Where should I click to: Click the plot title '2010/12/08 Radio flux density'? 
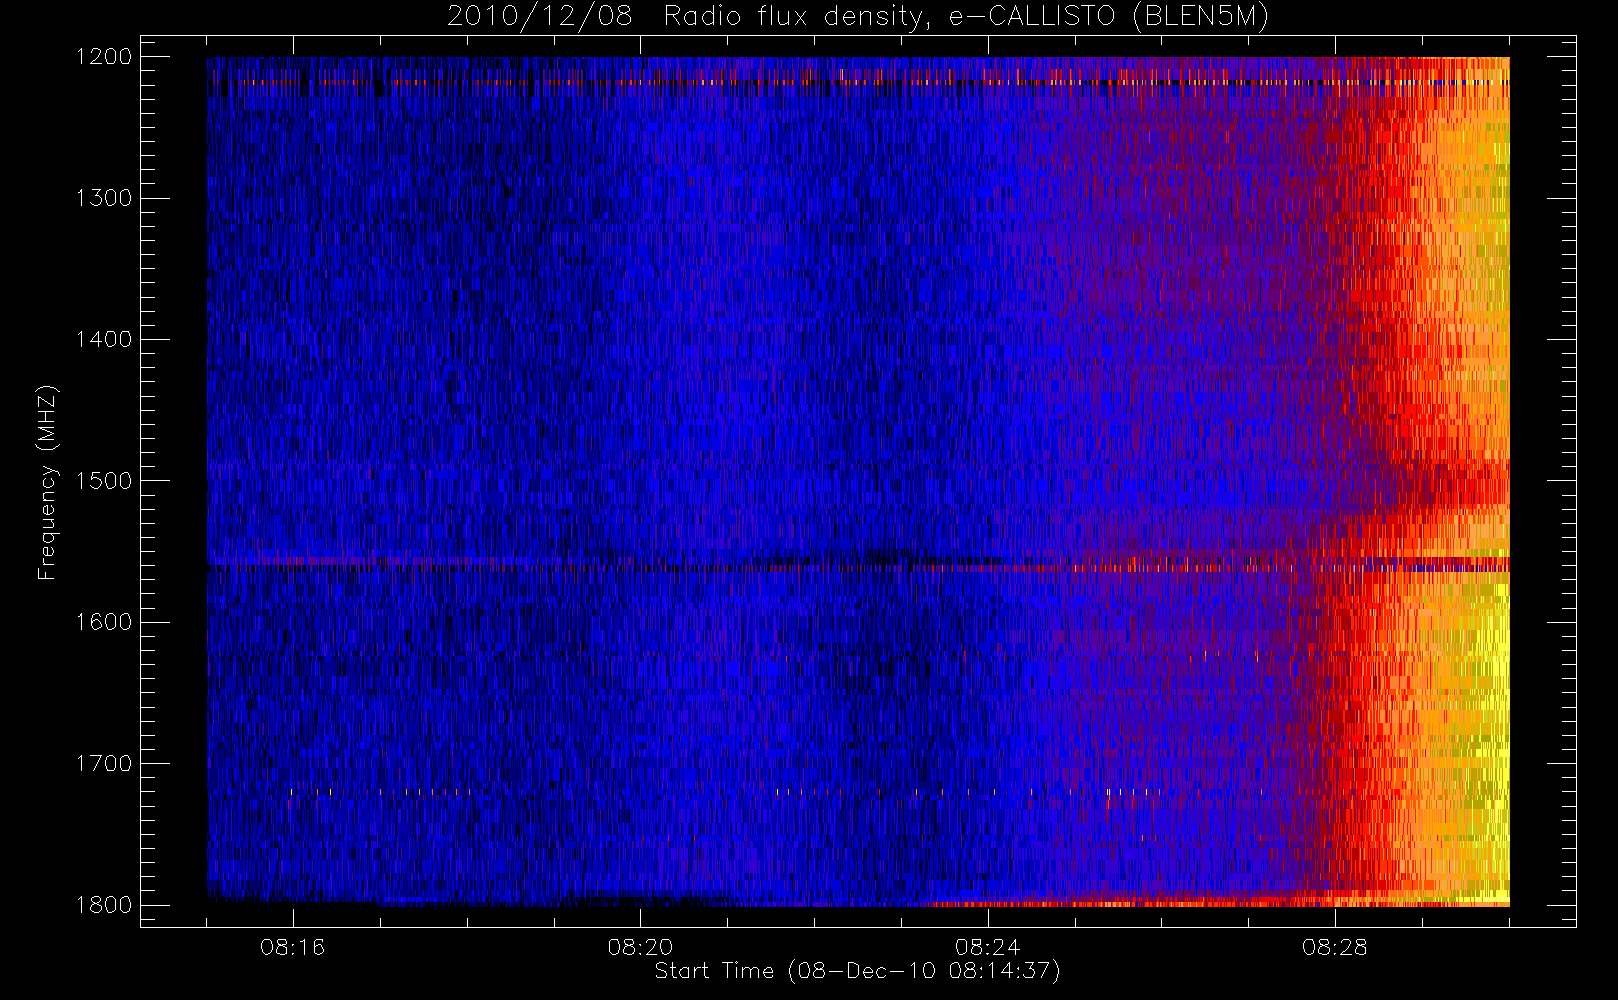[858, 16]
